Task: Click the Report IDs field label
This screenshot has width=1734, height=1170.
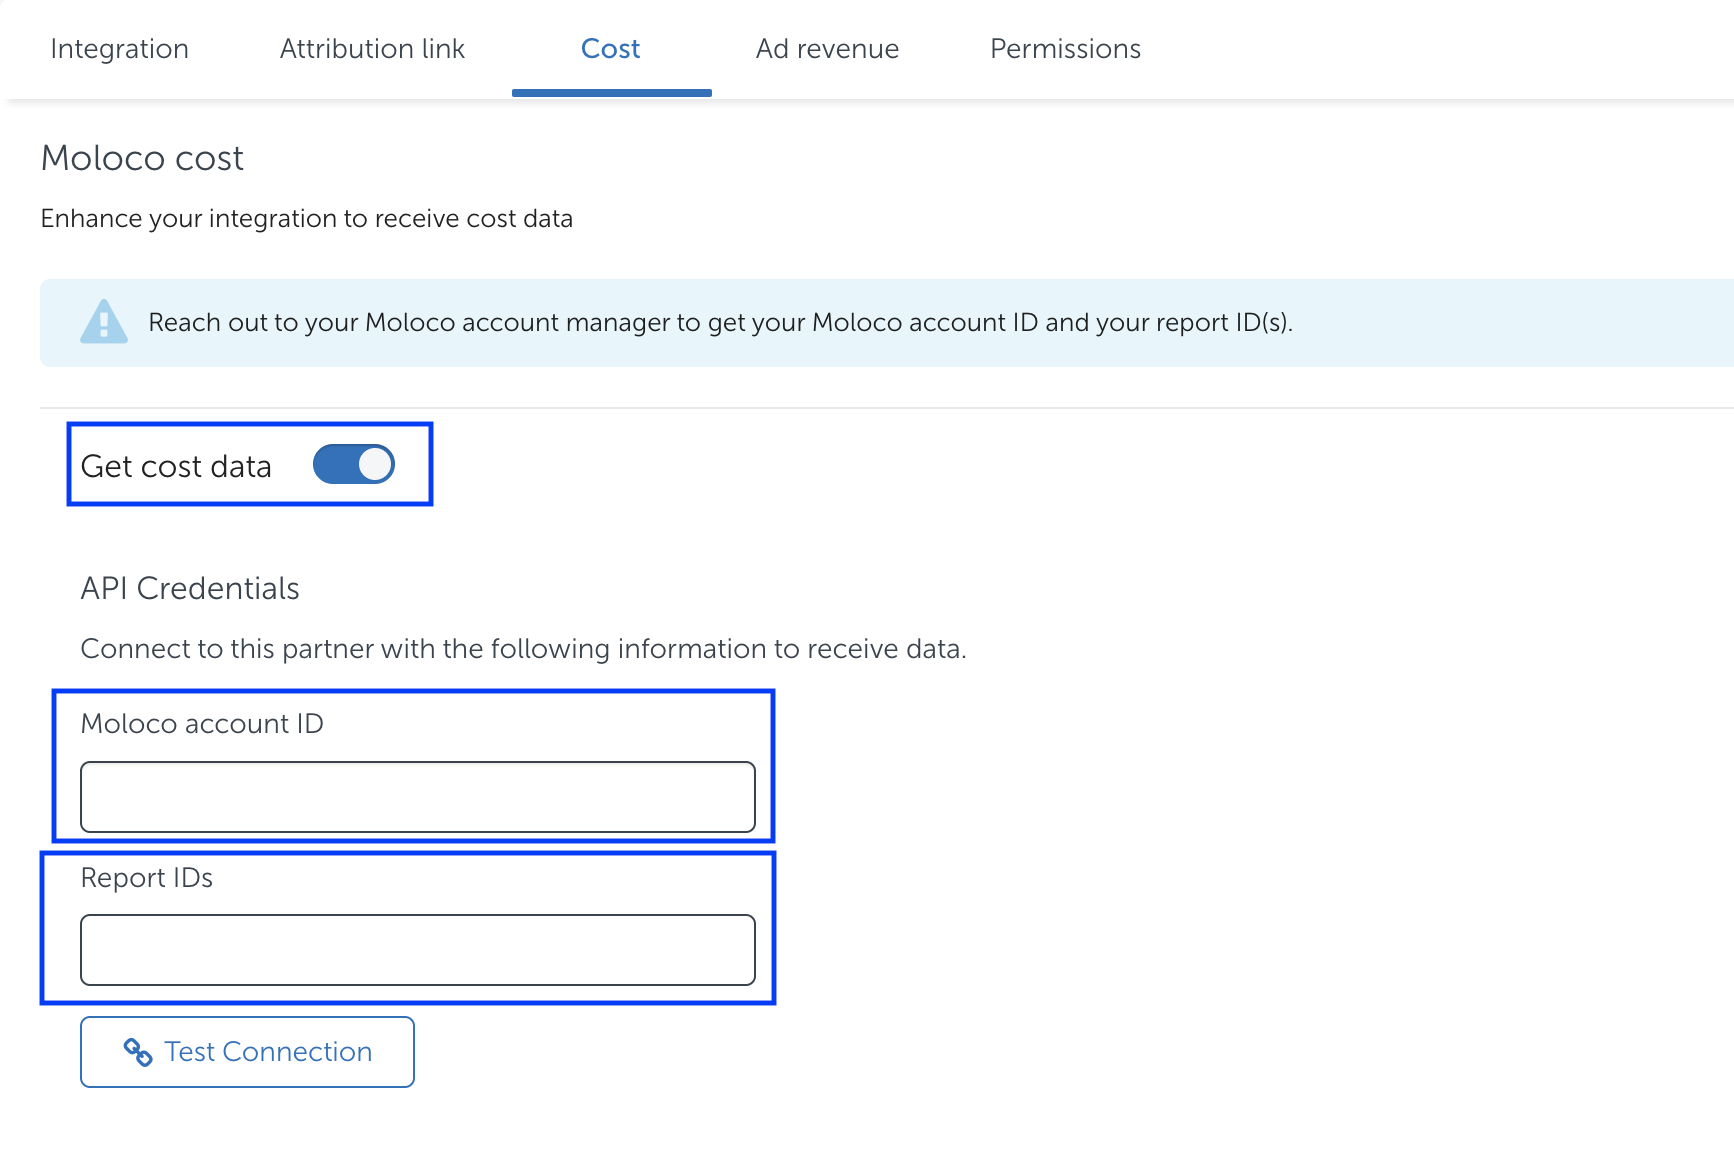Action: (x=147, y=878)
